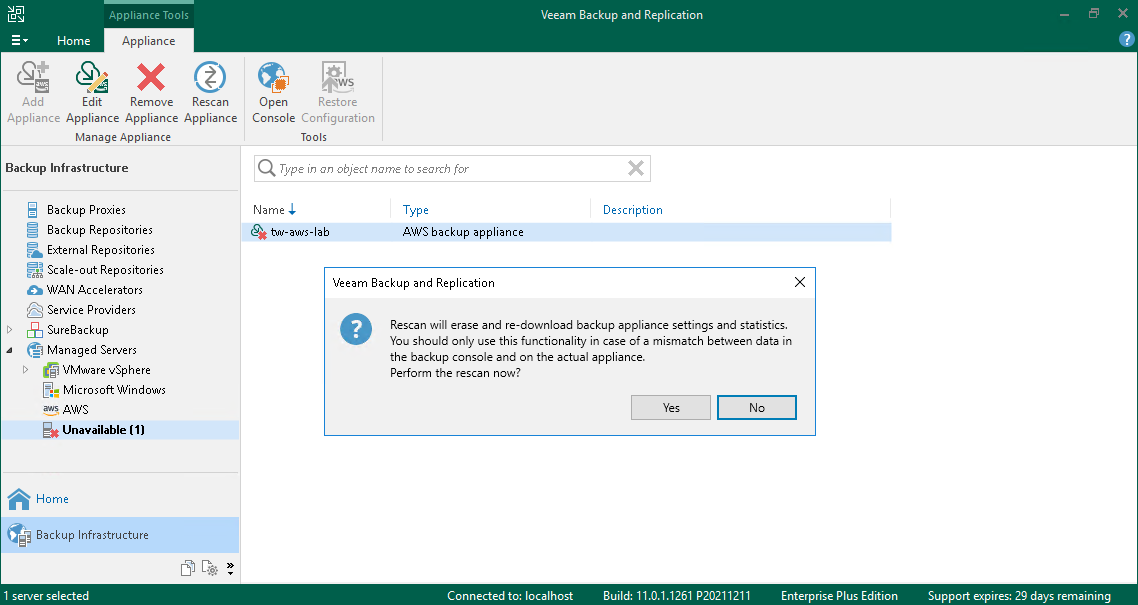The image size is (1138, 605).
Task: Click the Veeam logo icon in title bar
Action: coord(16,14)
